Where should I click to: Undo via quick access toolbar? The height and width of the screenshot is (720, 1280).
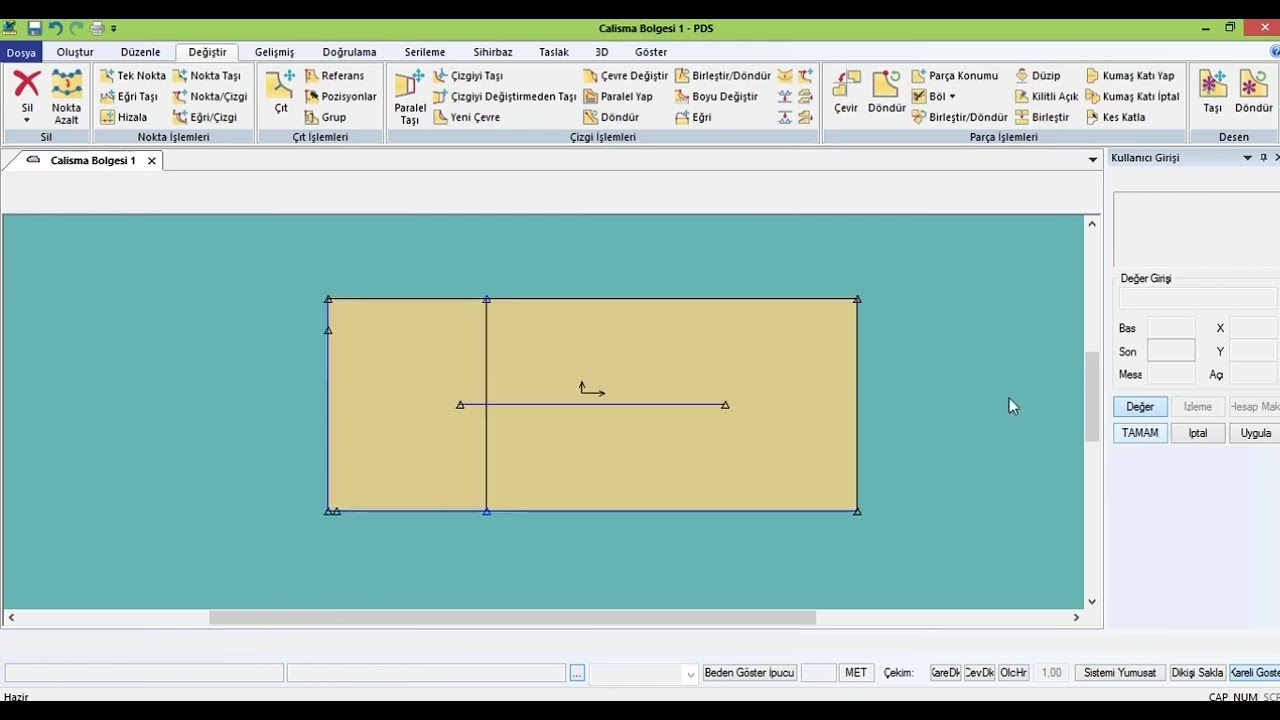pos(55,28)
